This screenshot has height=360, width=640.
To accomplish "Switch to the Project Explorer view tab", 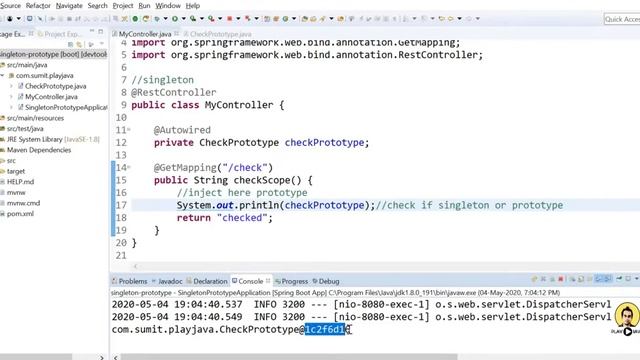I will (59, 34).
